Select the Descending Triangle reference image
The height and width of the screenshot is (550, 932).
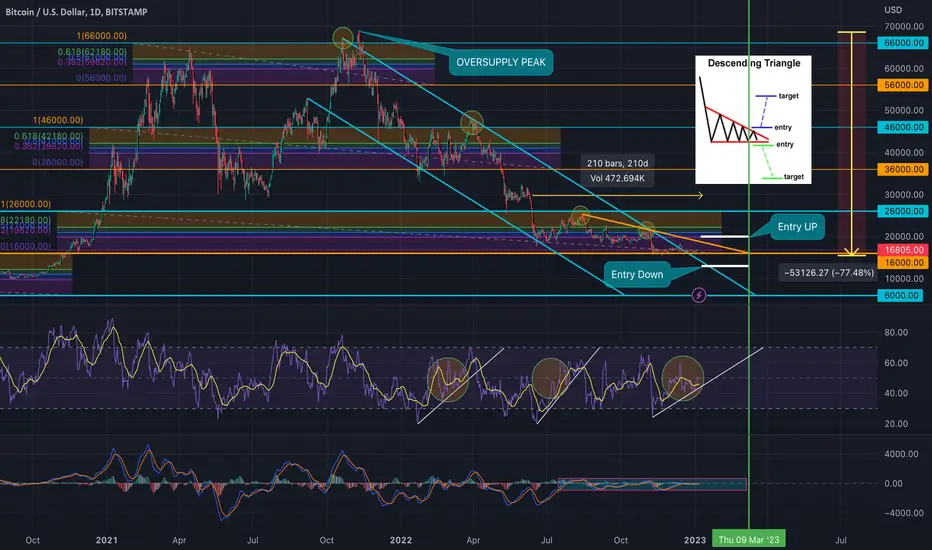[x=753, y=120]
